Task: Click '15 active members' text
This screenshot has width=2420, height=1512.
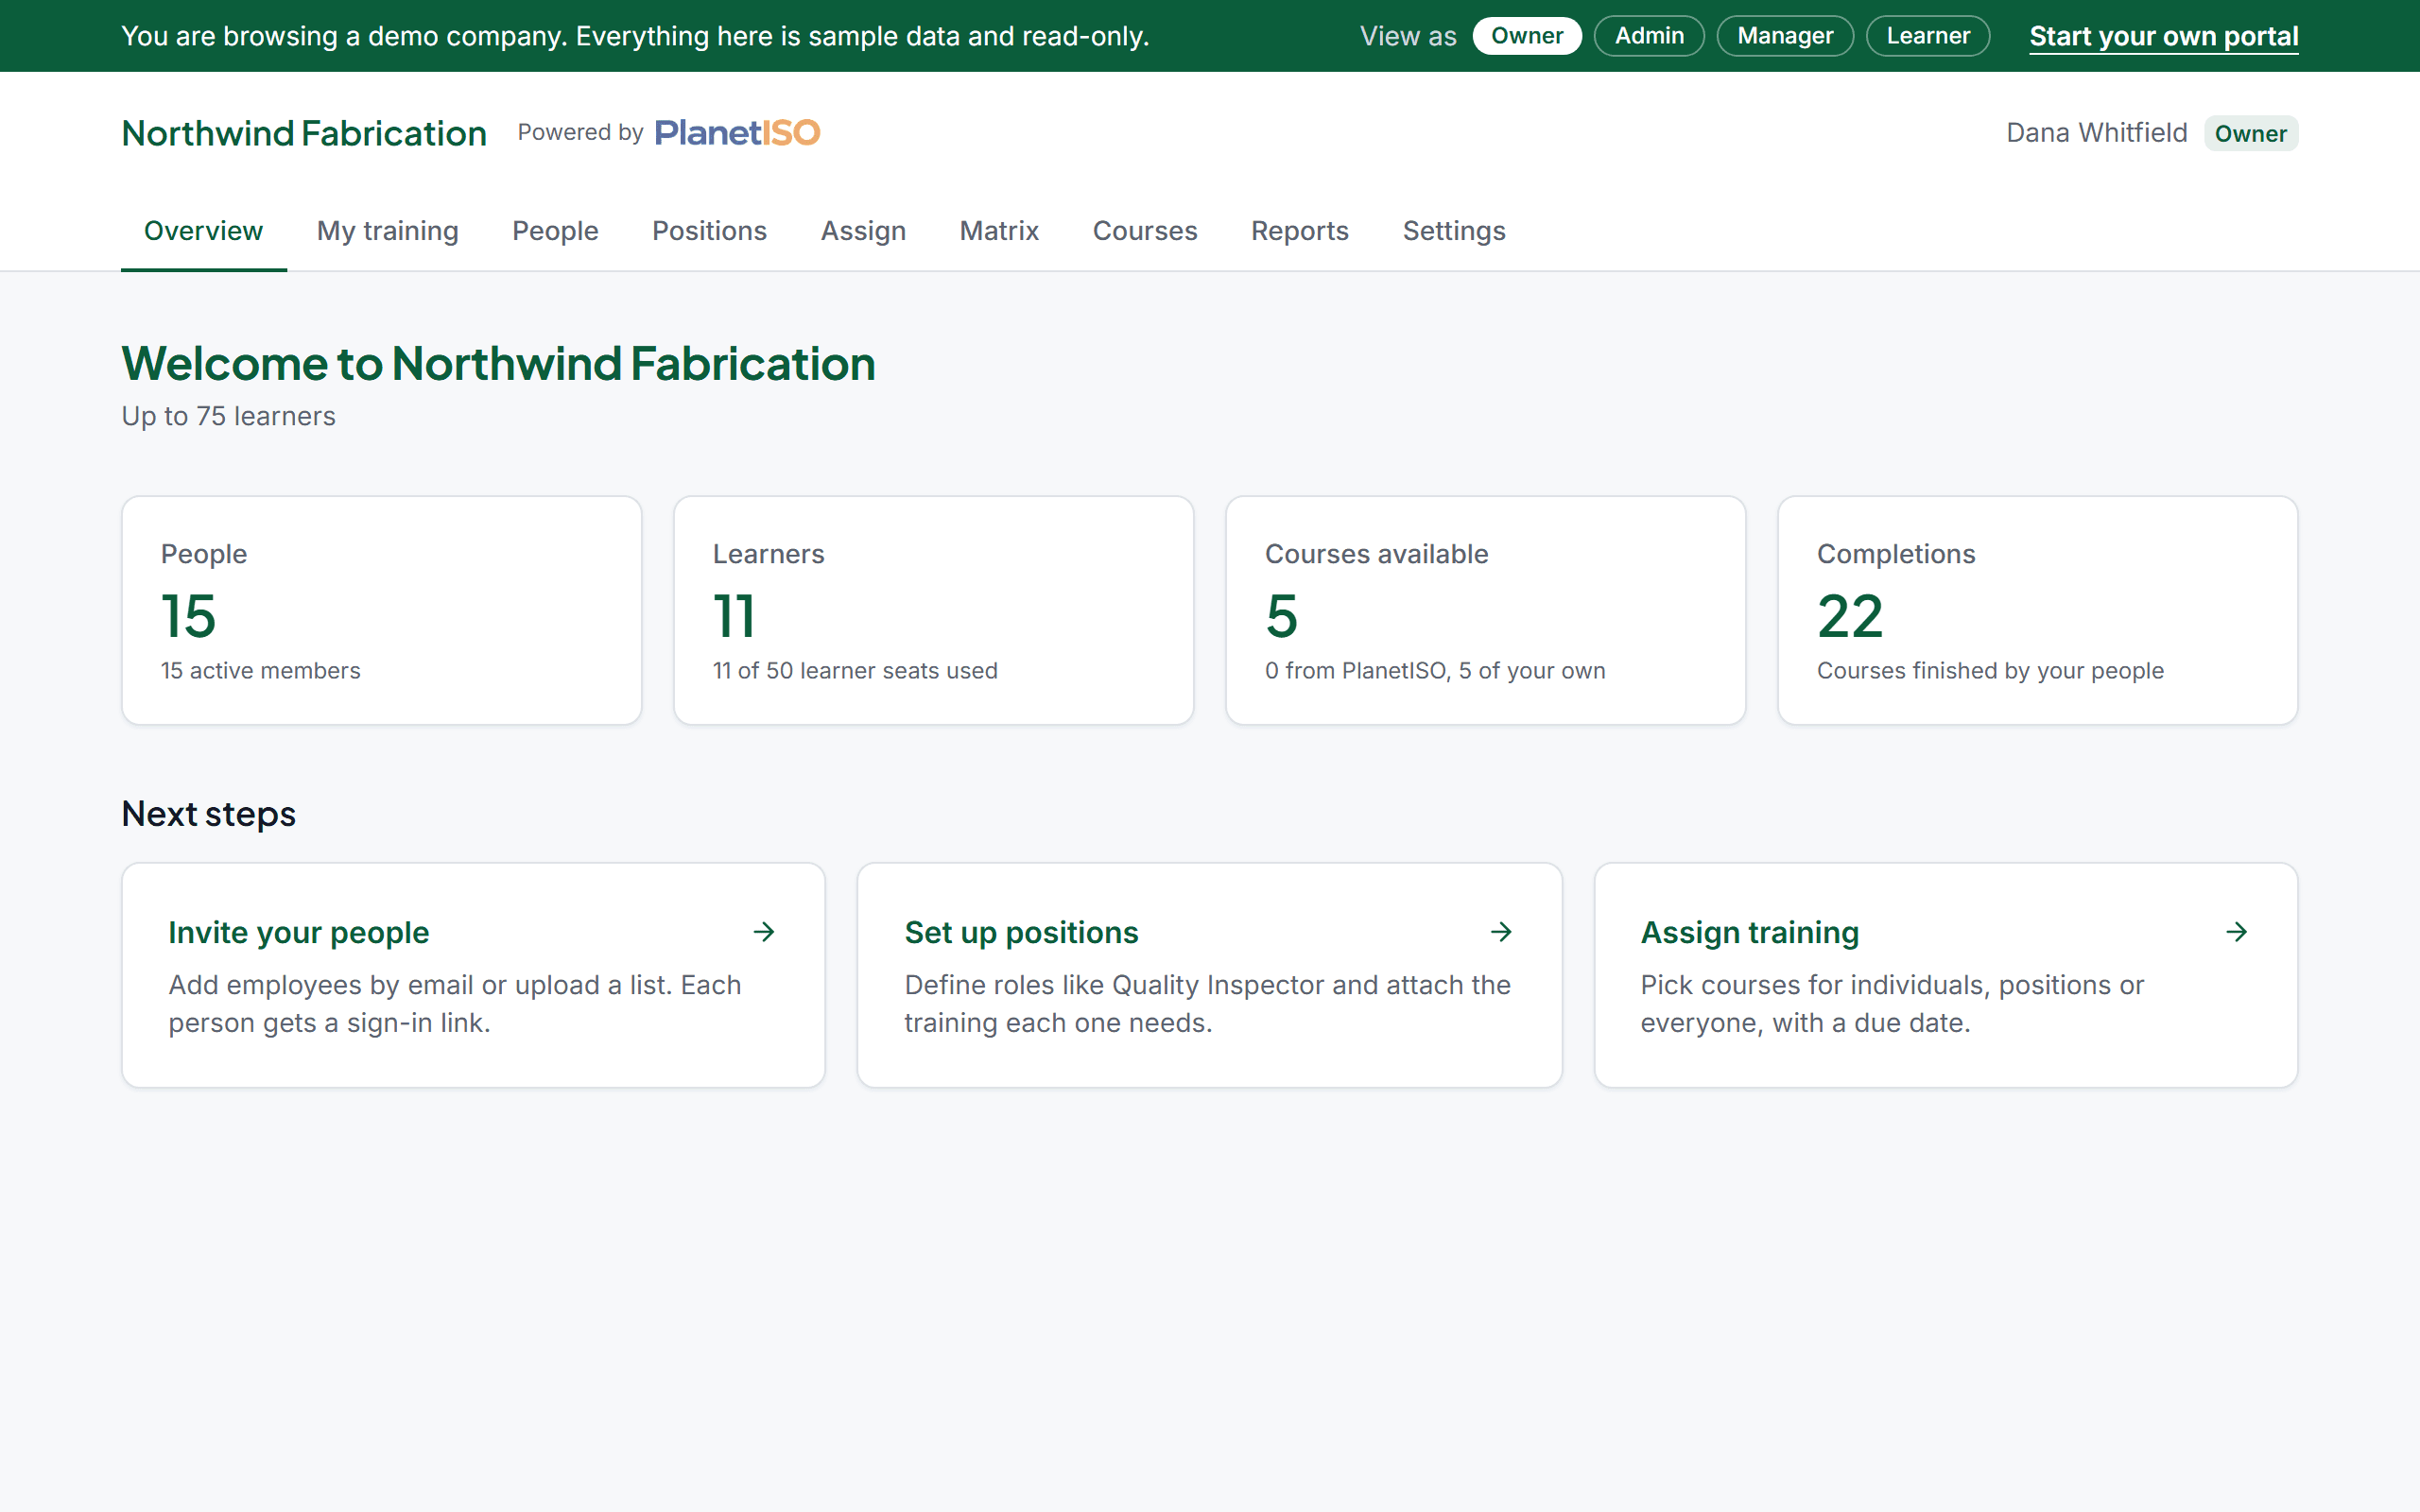Action: (x=261, y=671)
